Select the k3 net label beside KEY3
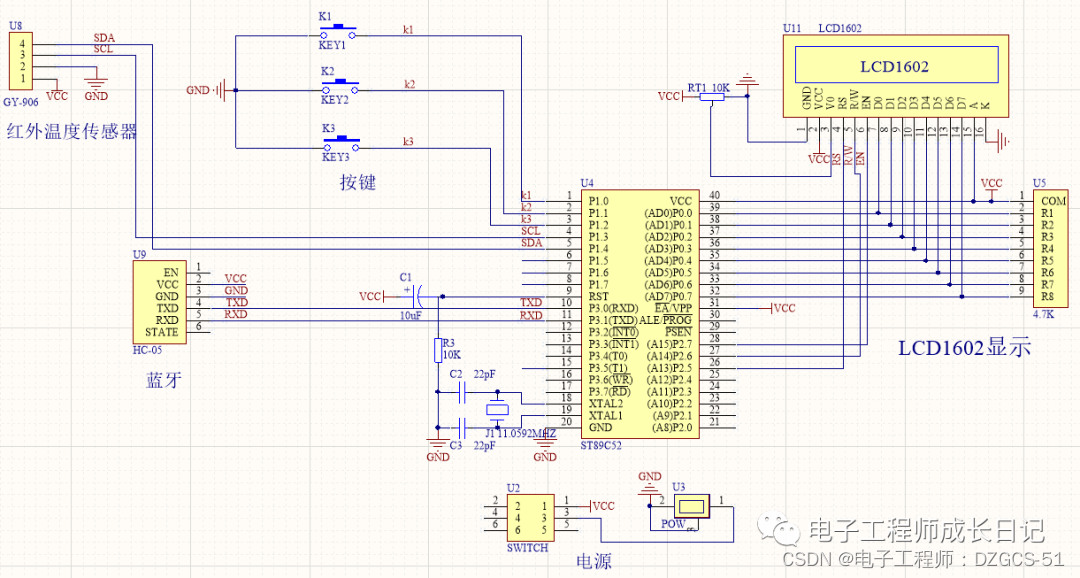Viewport: 1080px width, 578px height. click(408, 142)
